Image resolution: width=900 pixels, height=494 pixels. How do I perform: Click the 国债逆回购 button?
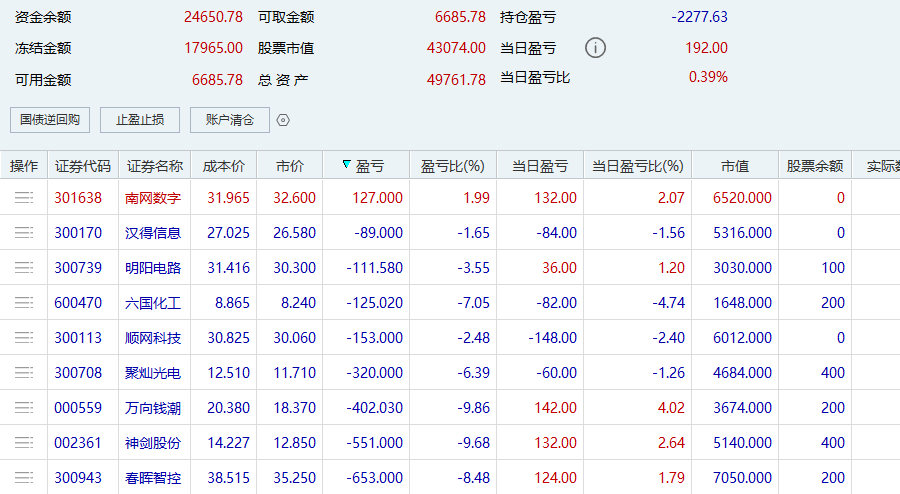coord(50,120)
